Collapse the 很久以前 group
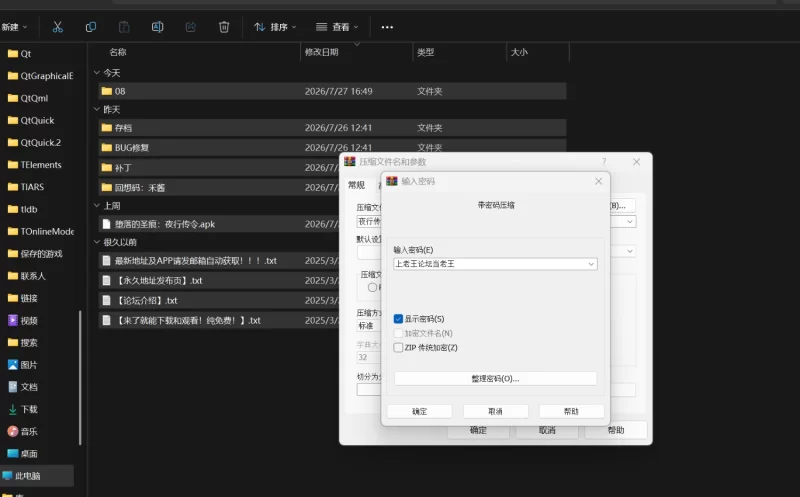The width and height of the screenshot is (800, 497). coord(97,242)
